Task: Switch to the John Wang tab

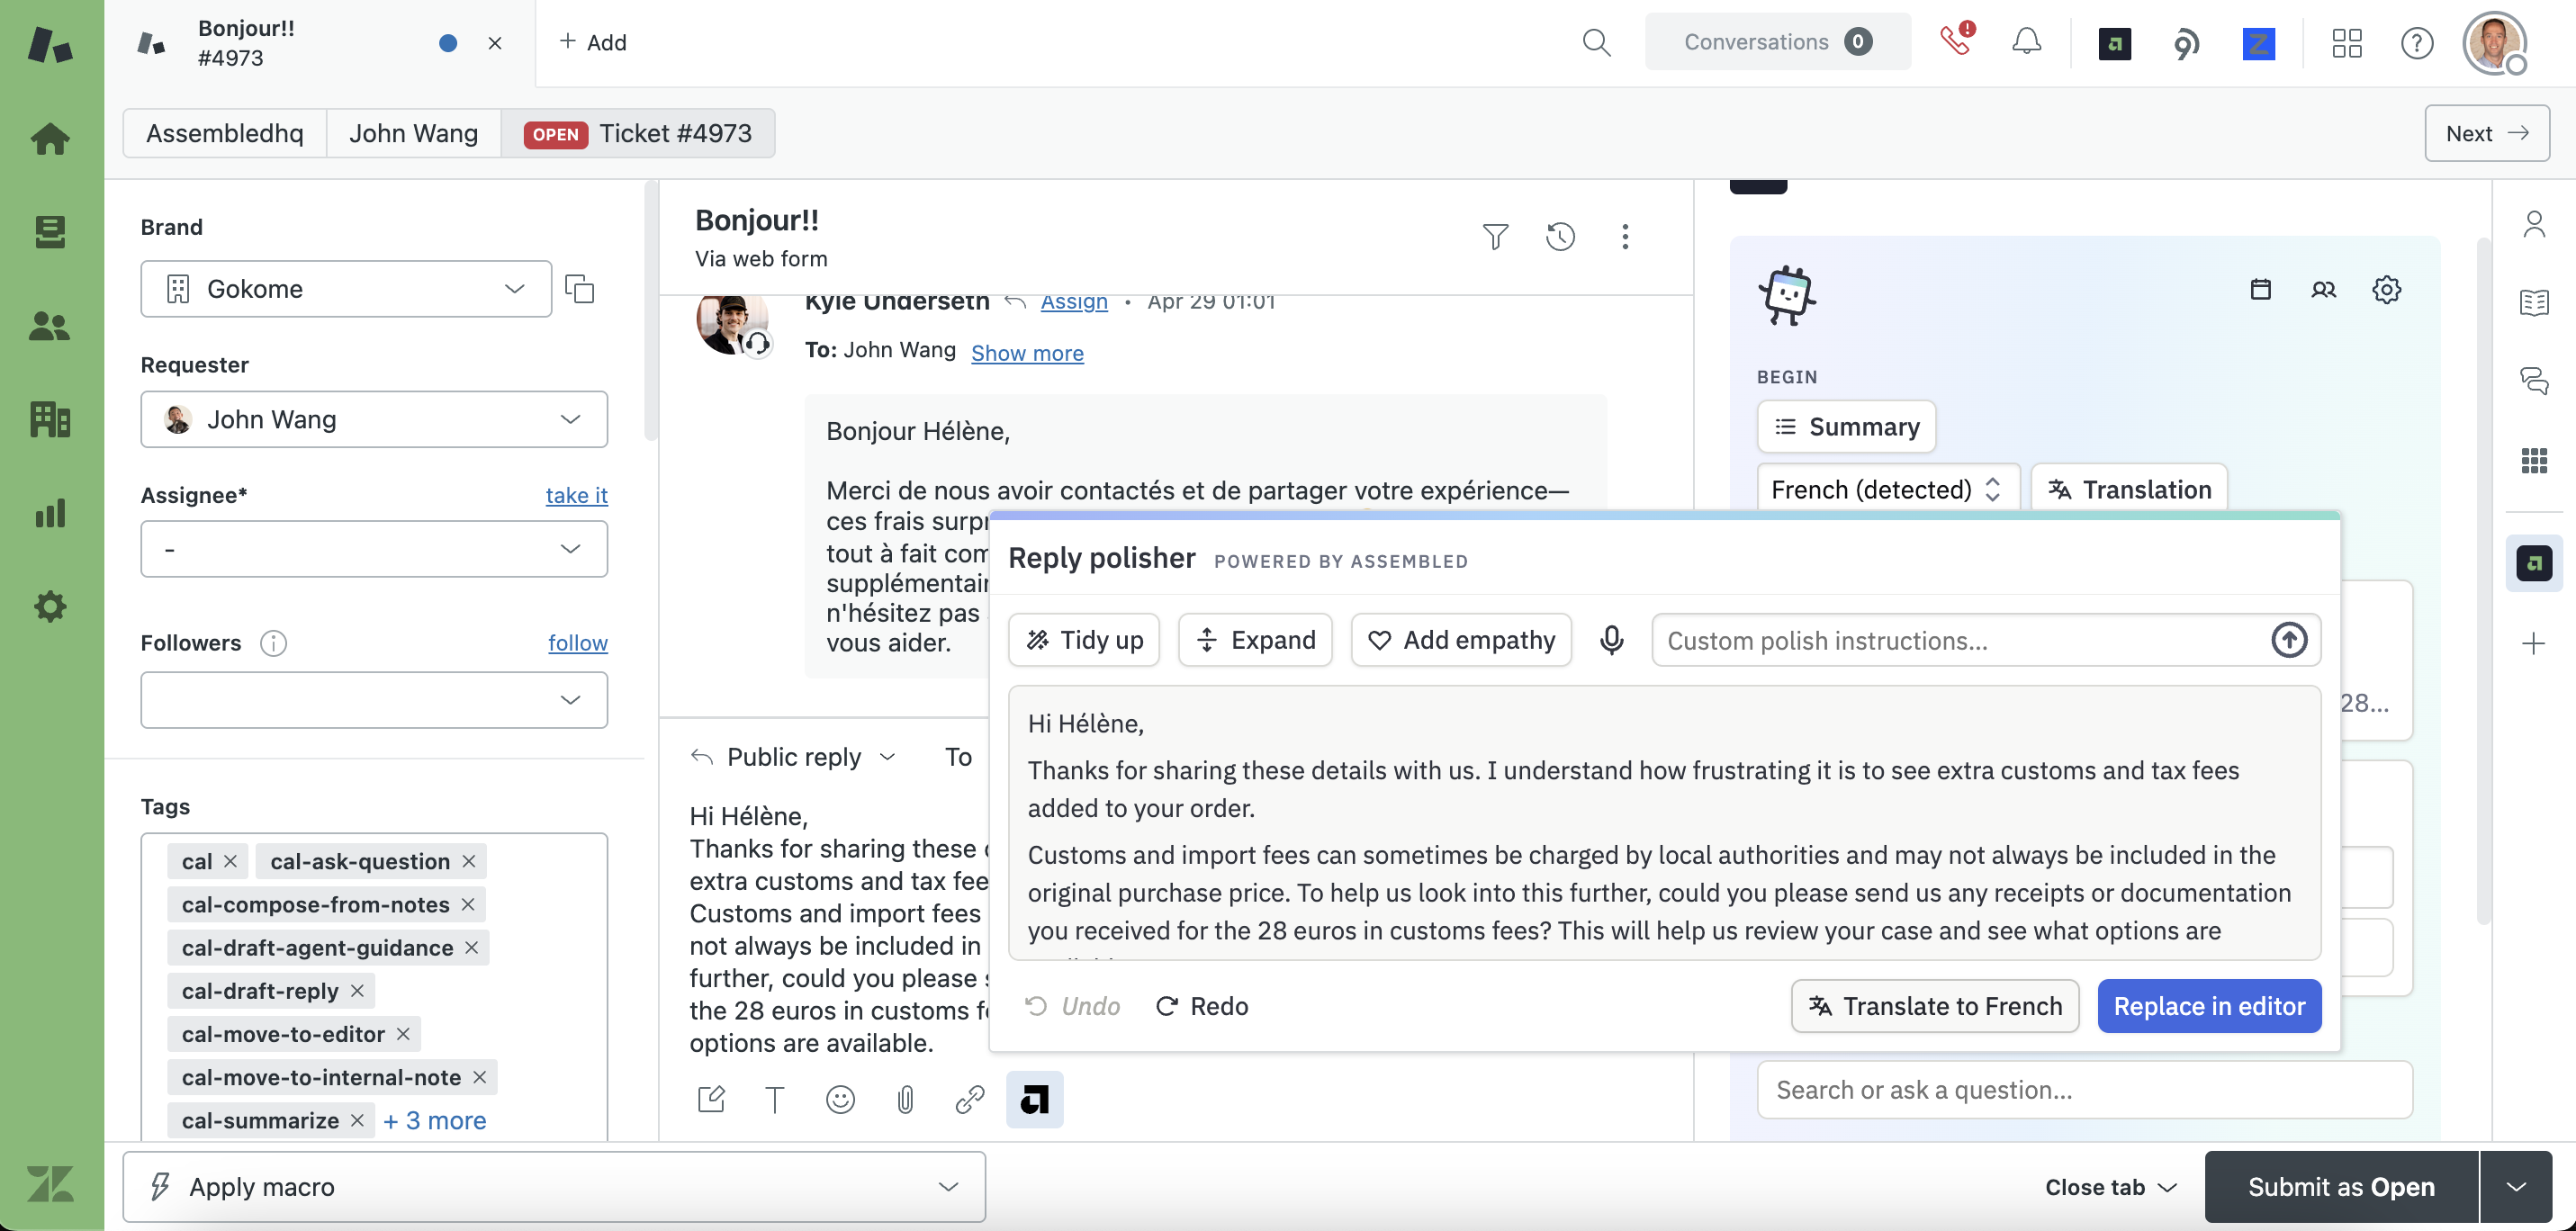Action: coord(413,134)
